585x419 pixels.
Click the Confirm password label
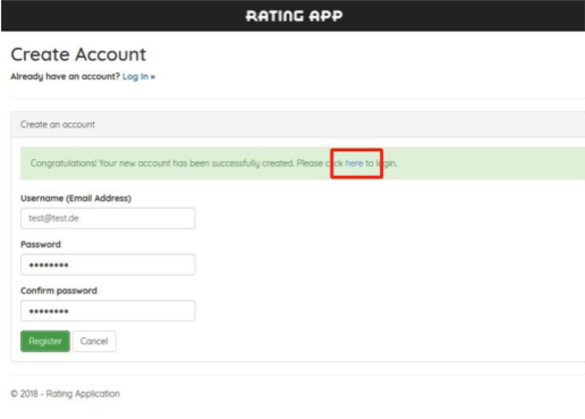pos(59,291)
